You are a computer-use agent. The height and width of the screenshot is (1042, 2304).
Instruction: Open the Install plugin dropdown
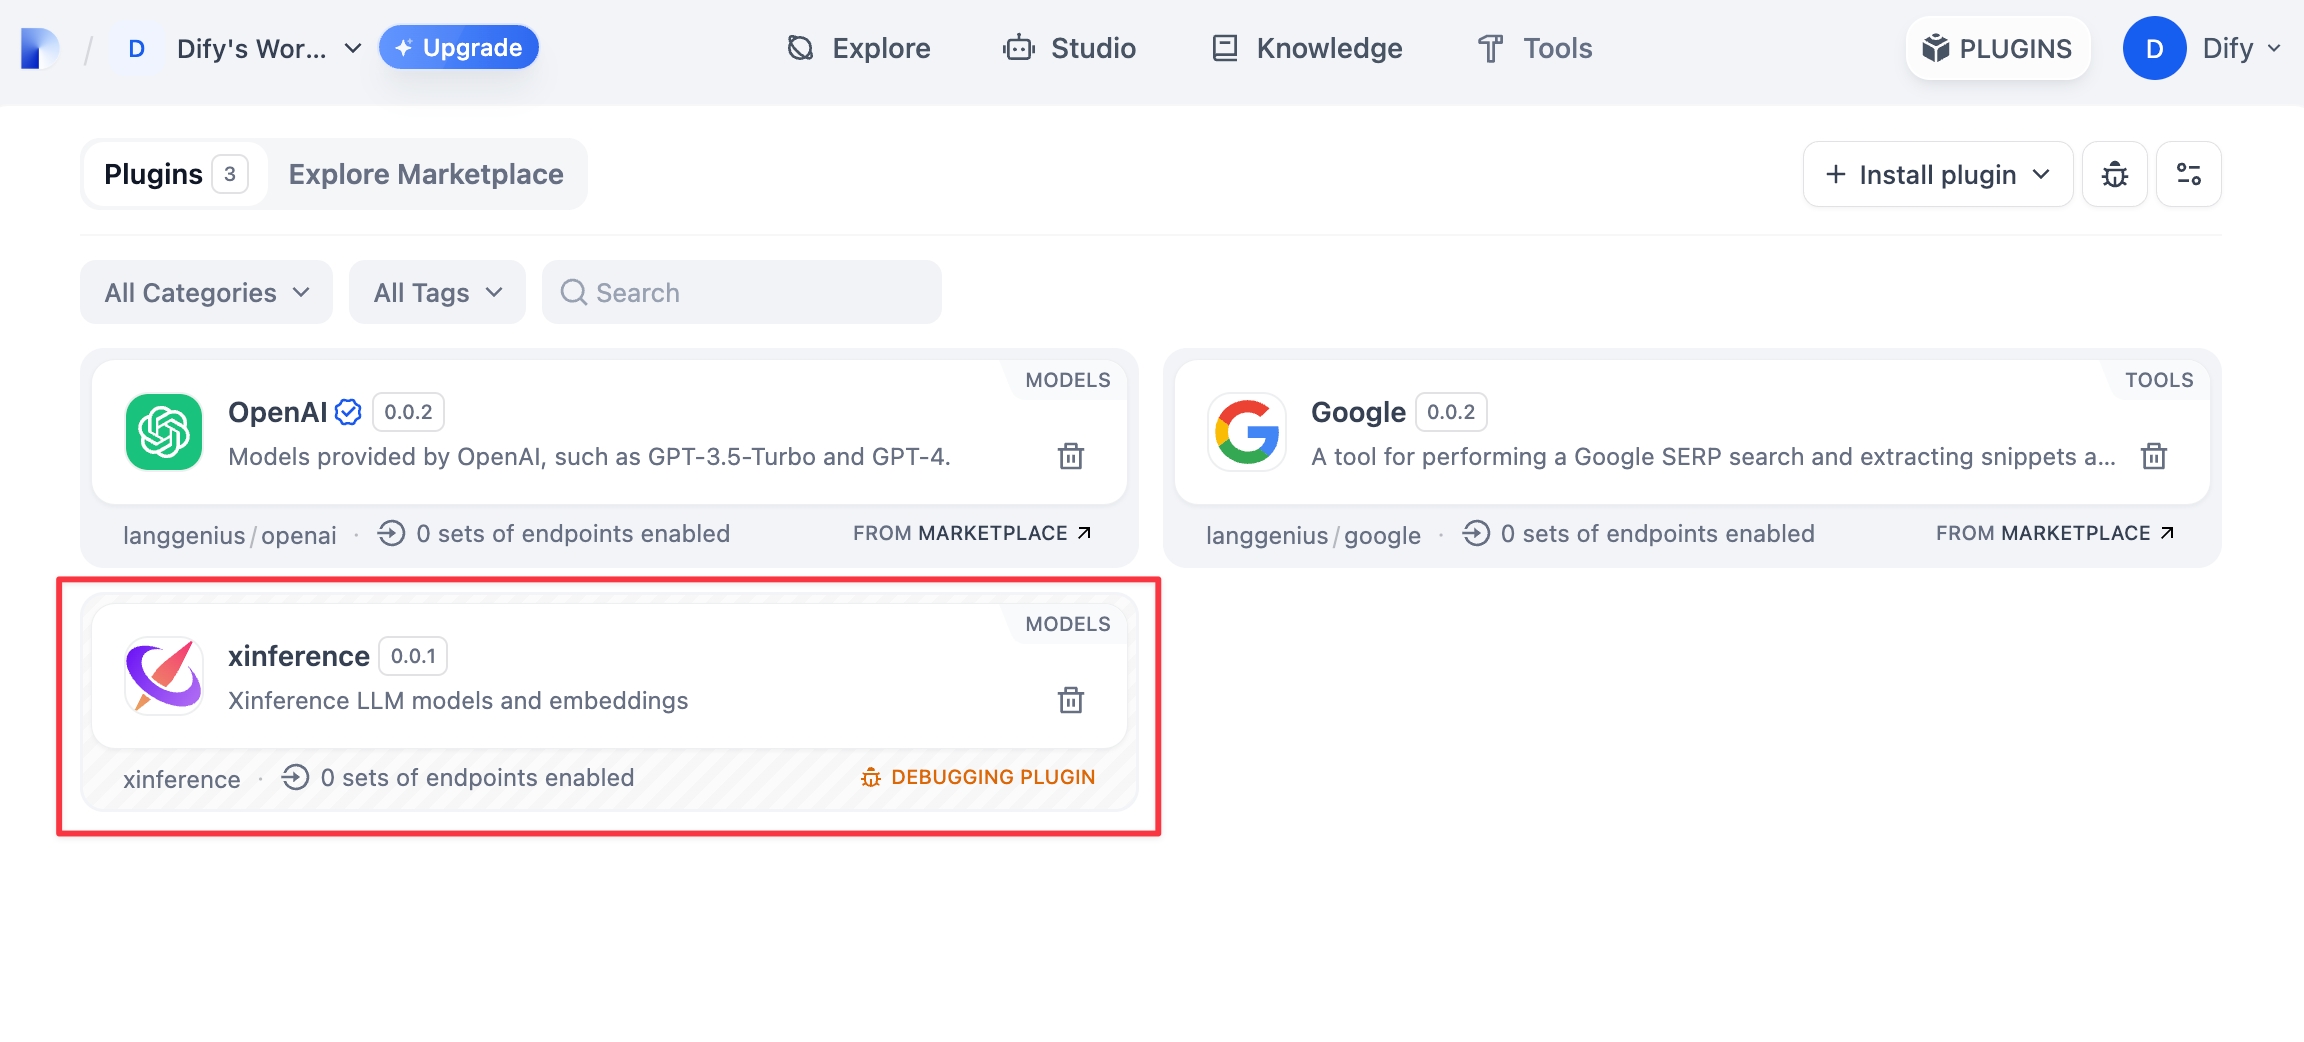pyautogui.click(x=1937, y=174)
